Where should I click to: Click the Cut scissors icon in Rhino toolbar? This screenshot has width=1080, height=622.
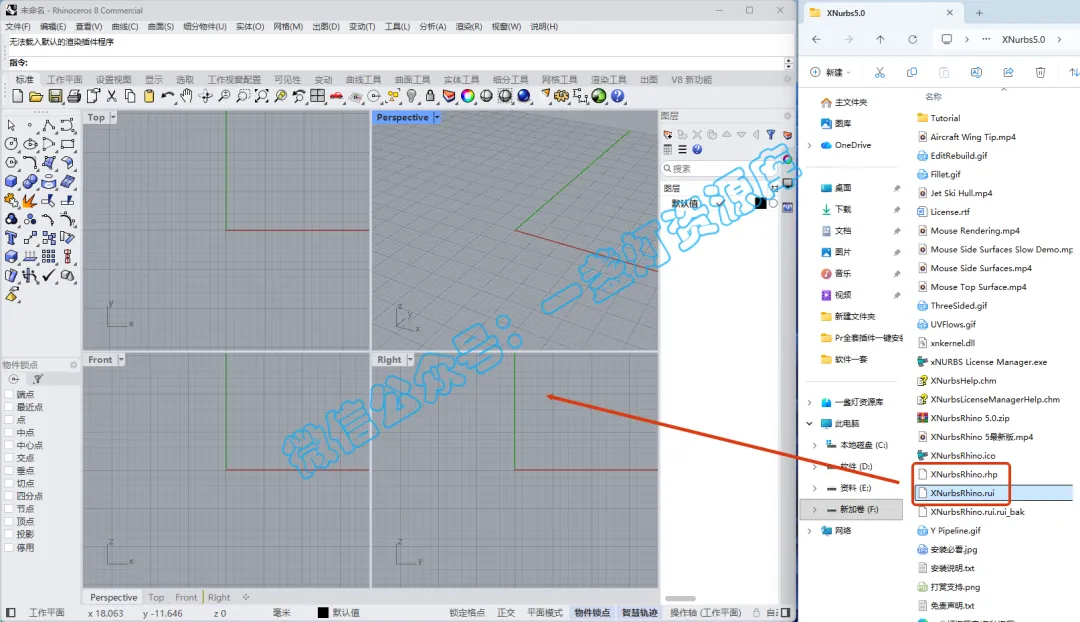pos(111,96)
